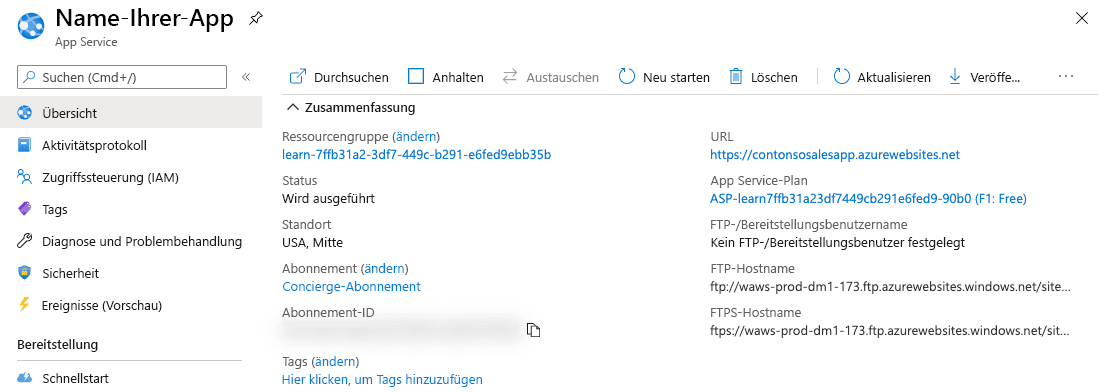Click the Schnellstart cloud icon
This screenshot has height=392, width=1113.
click(25, 378)
